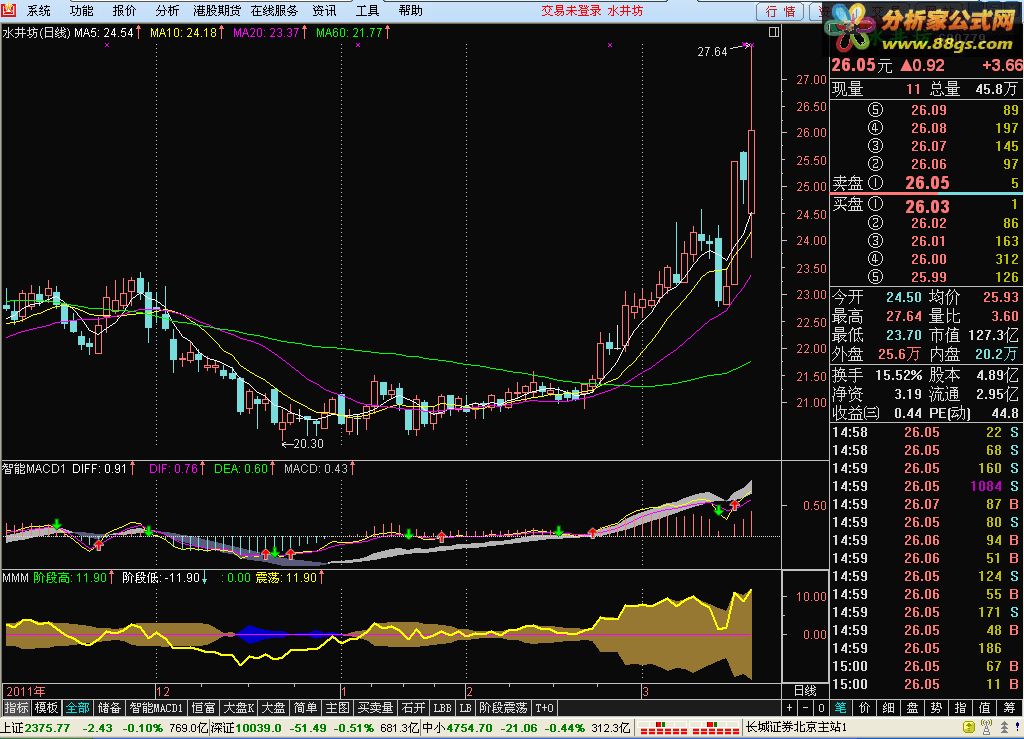Click the MA5 moving average label

pyautogui.click(x=108, y=33)
